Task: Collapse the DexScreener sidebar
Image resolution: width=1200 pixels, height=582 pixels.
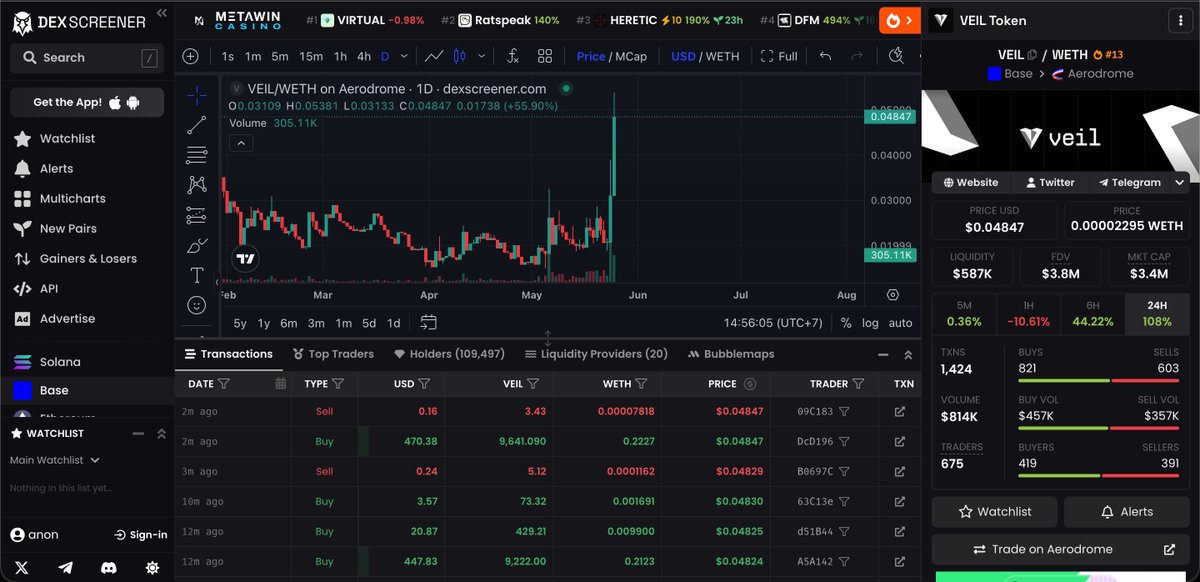Action: coord(163,14)
